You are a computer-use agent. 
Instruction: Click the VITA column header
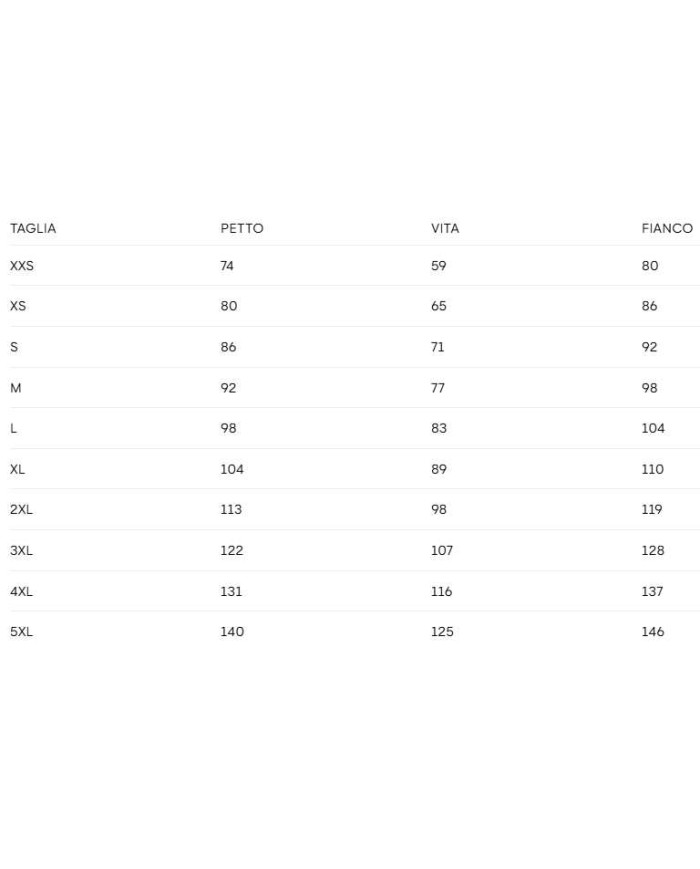(445, 228)
